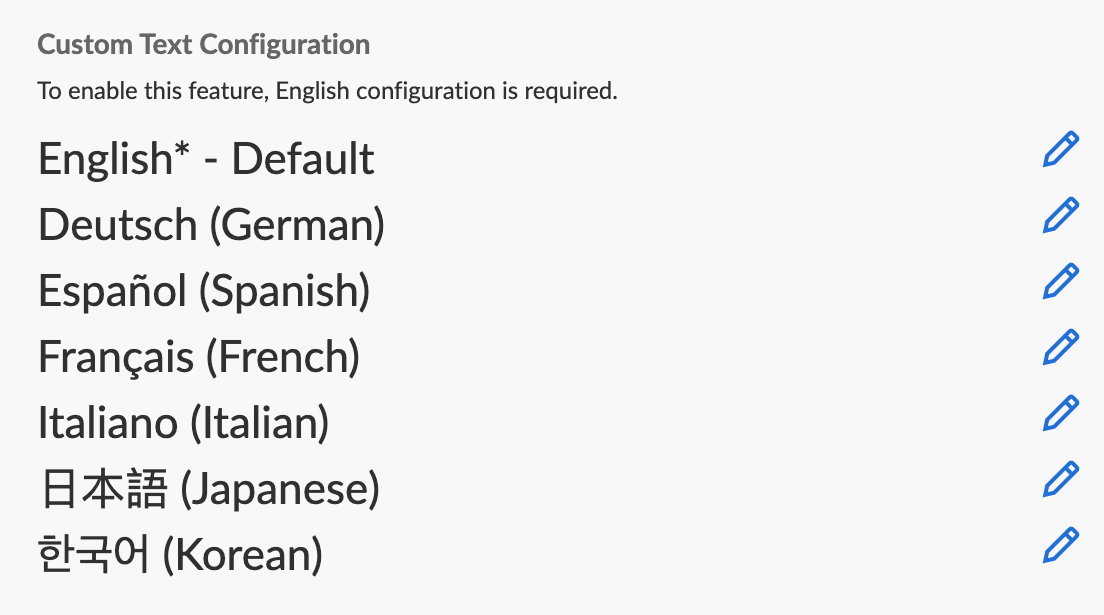The height and width of the screenshot is (615, 1104).
Task: Select the Français (French) language label
Action: [199, 357]
